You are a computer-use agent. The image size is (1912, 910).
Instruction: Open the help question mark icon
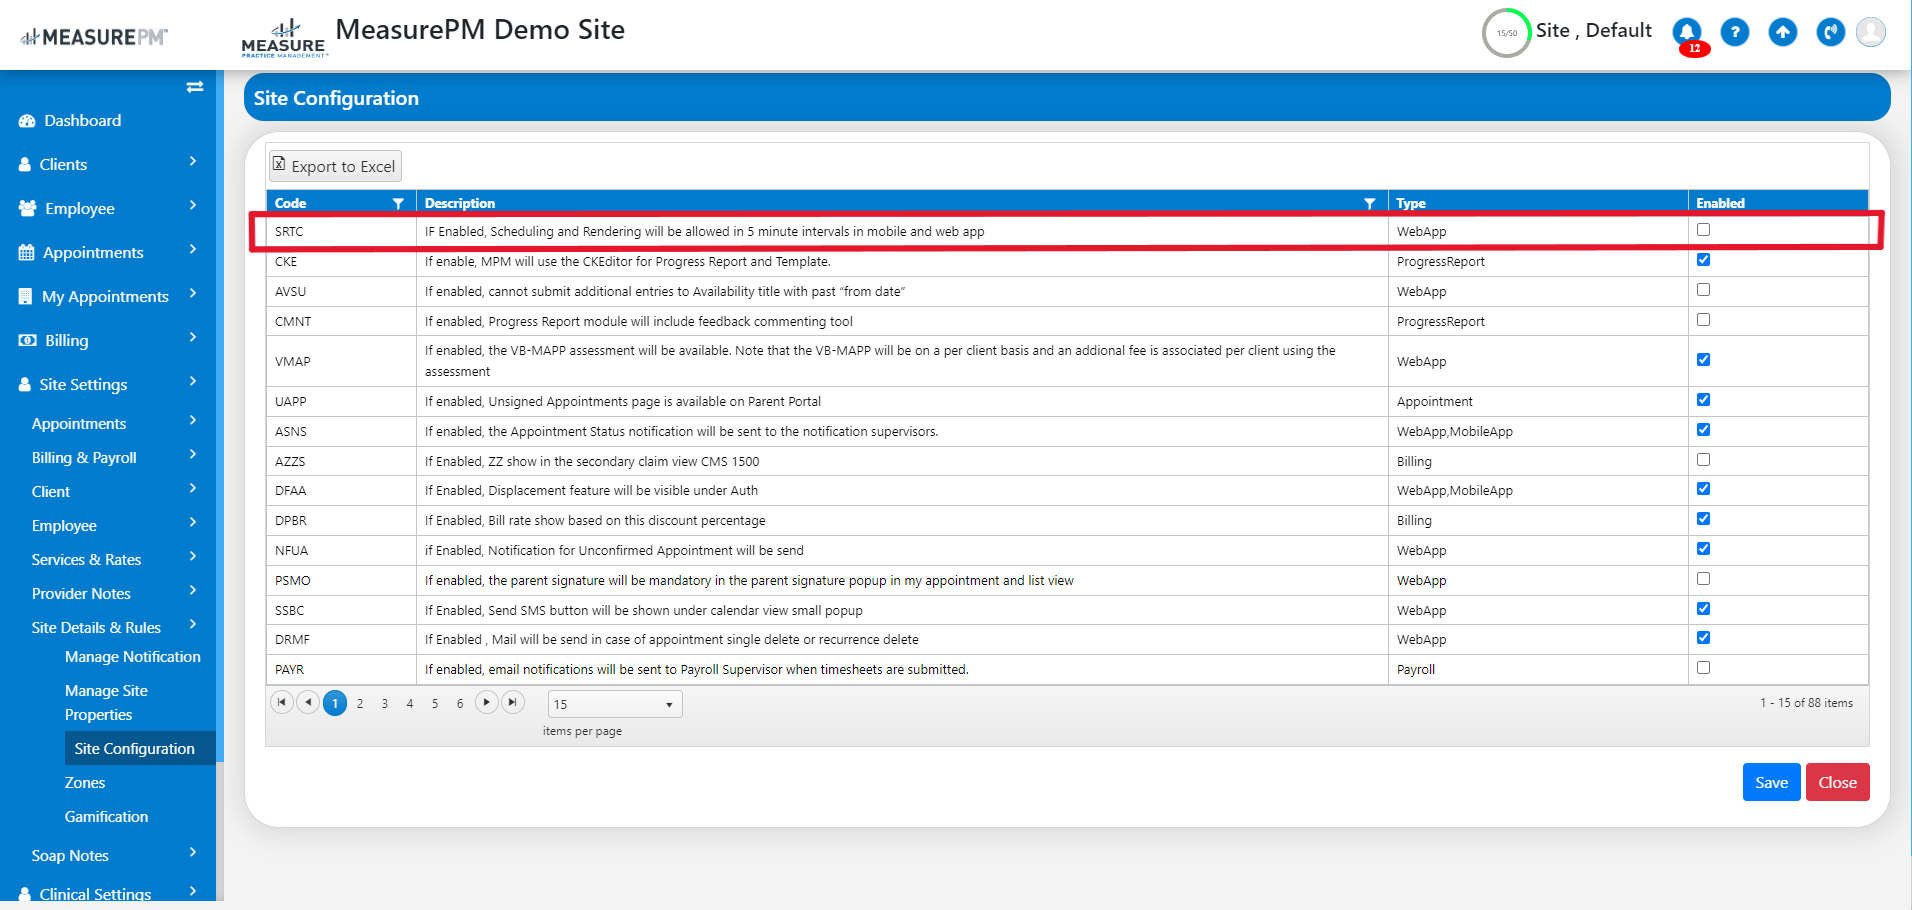pos(1735,32)
